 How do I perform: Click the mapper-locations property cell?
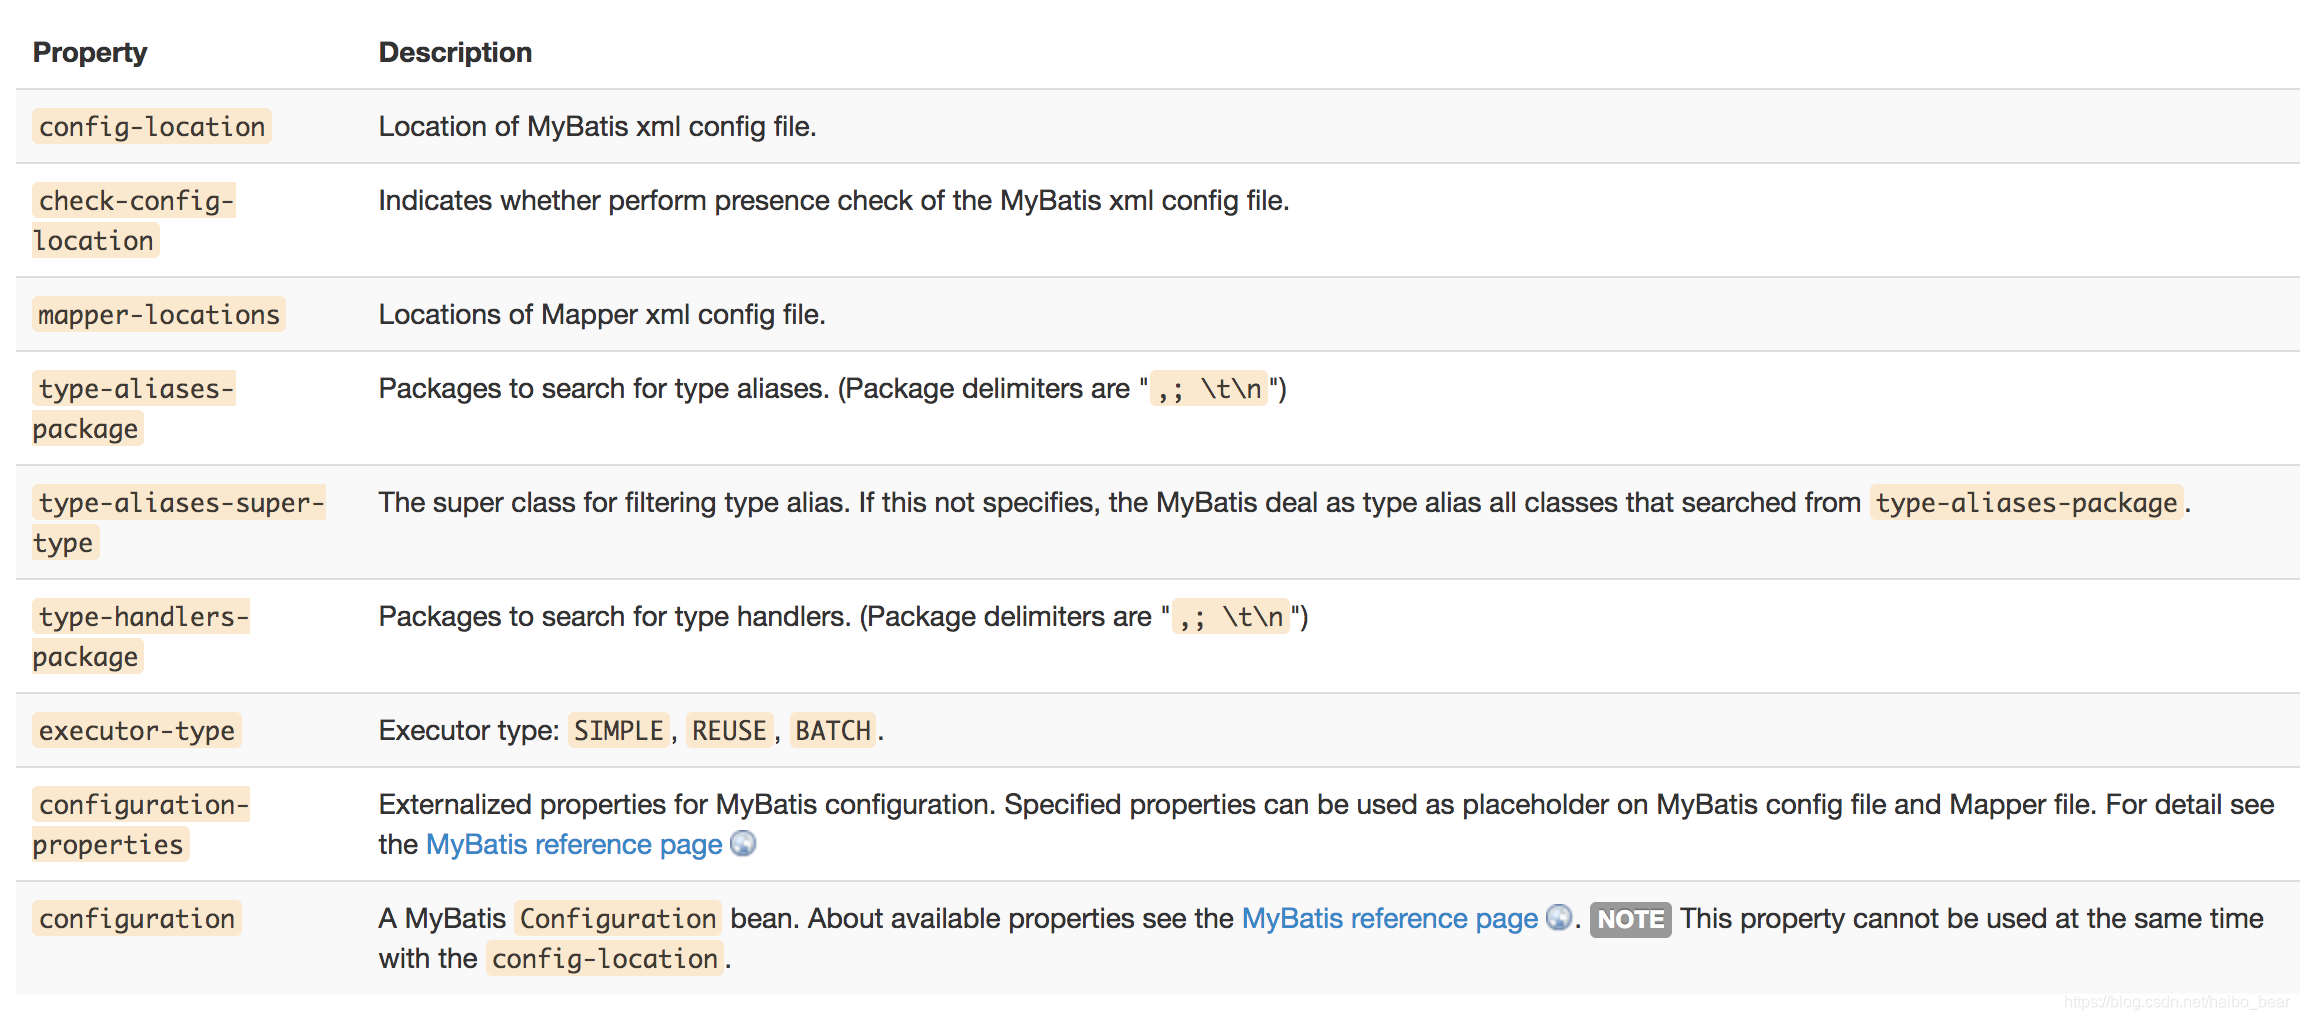[159, 315]
